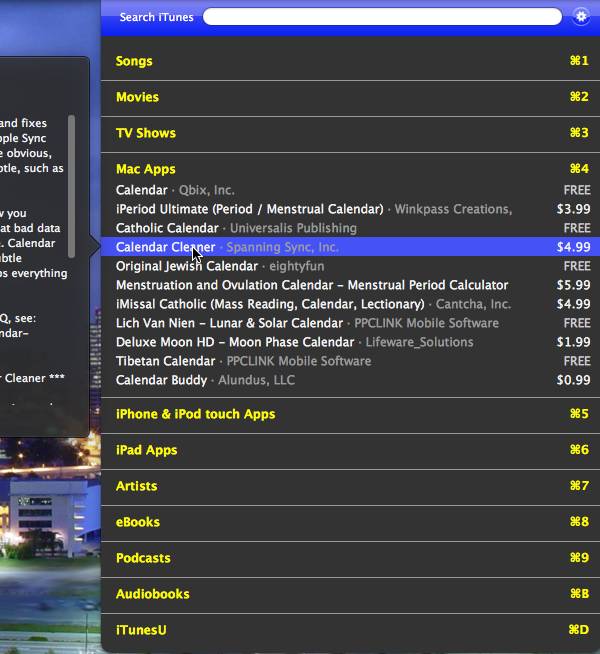Open the iTunesU category
The height and width of the screenshot is (654, 600).
350,630
